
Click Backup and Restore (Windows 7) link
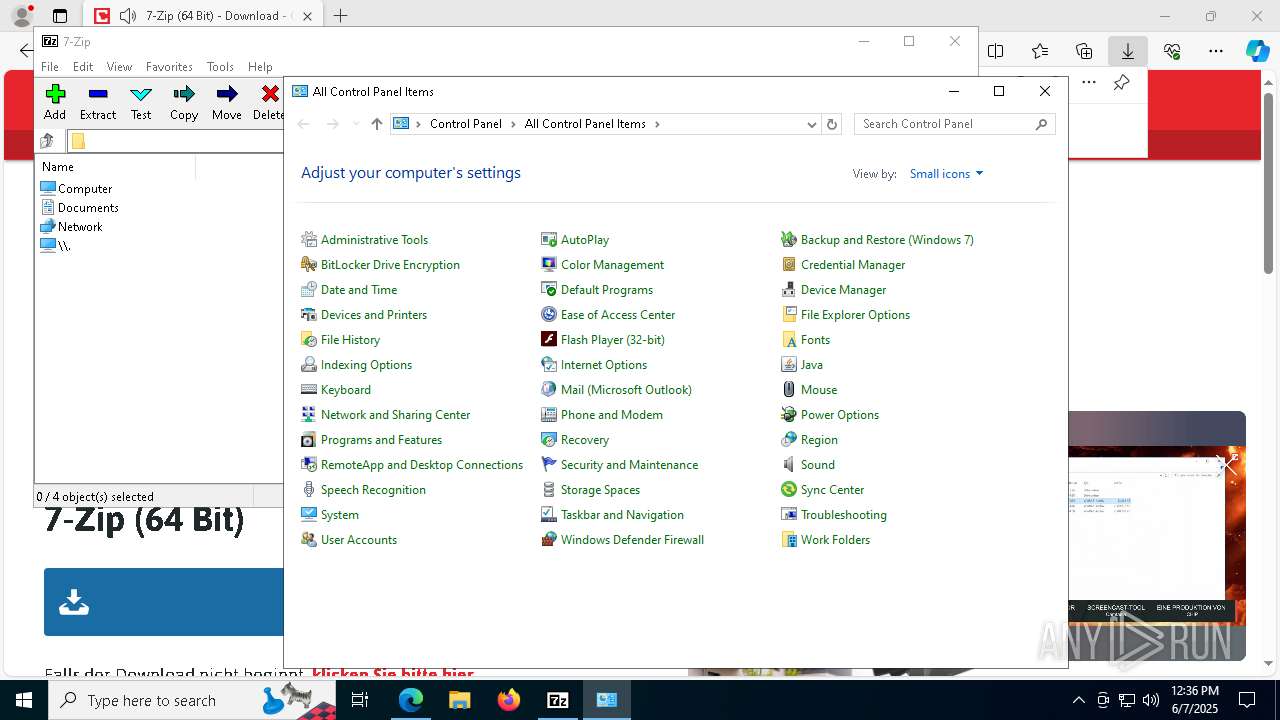(x=887, y=240)
